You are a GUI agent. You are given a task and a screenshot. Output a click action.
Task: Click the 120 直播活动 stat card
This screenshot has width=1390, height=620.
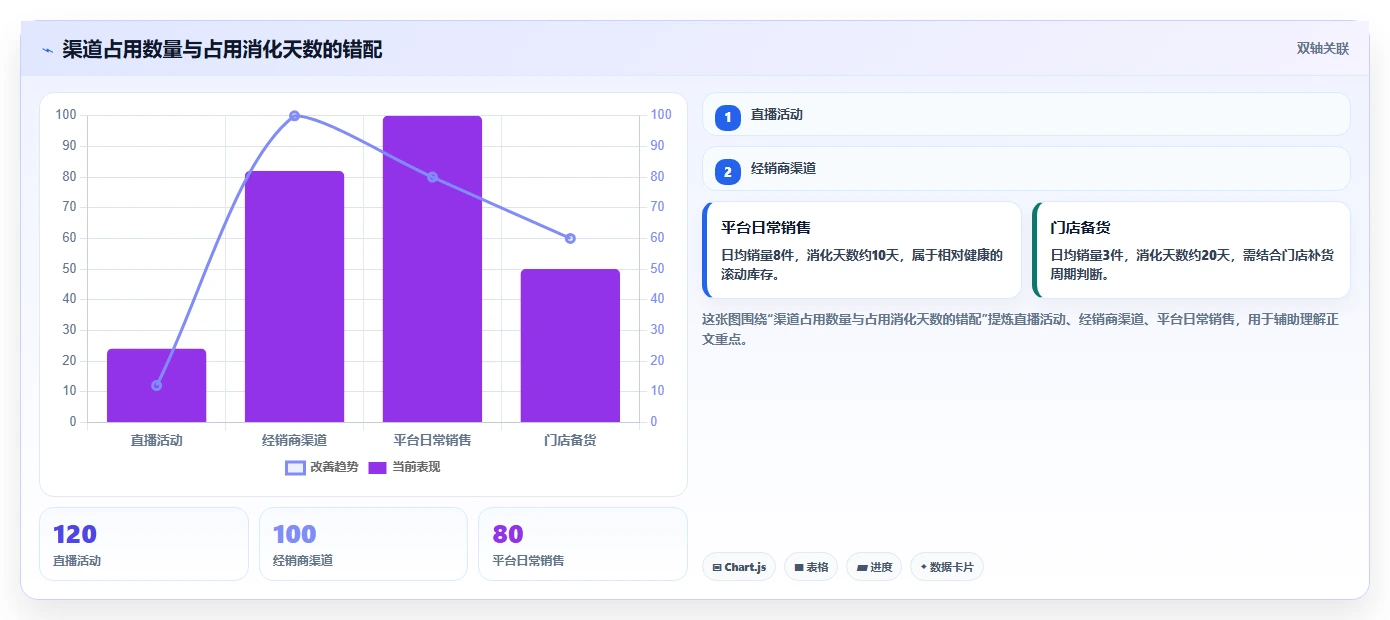(x=144, y=544)
